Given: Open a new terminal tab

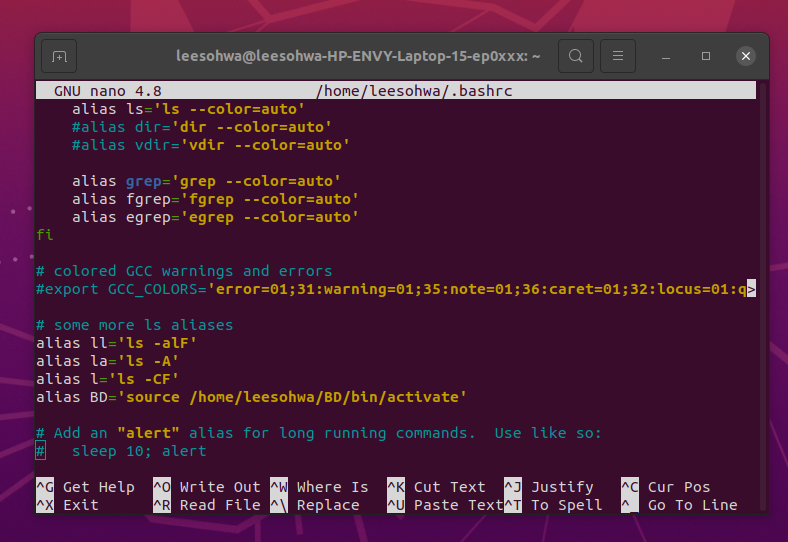Looking at the screenshot, I should 59,56.
